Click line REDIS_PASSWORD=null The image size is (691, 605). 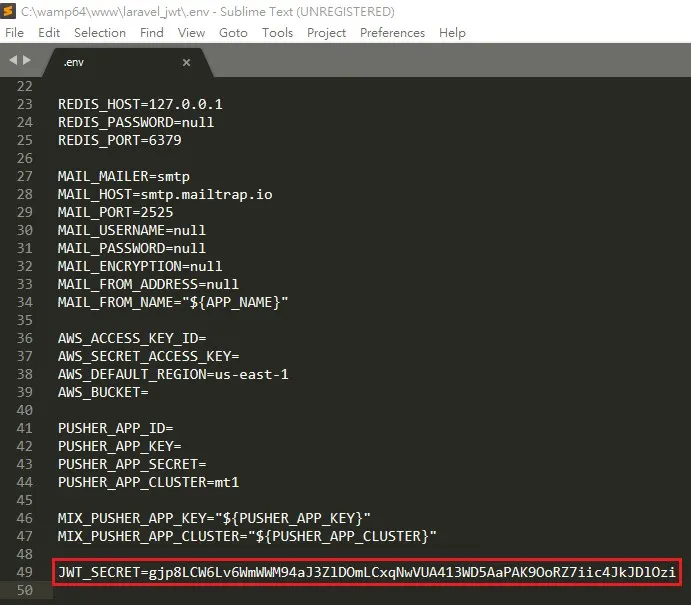pos(136,122)
